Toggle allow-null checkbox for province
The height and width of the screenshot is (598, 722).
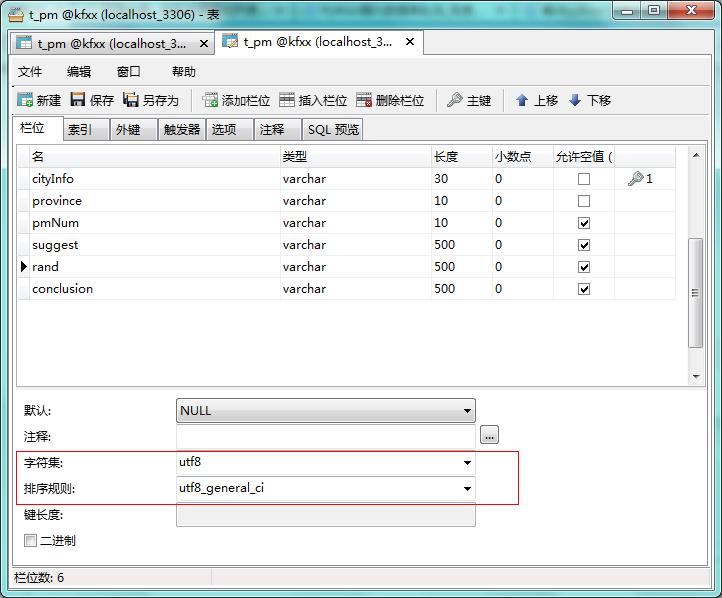584,201
